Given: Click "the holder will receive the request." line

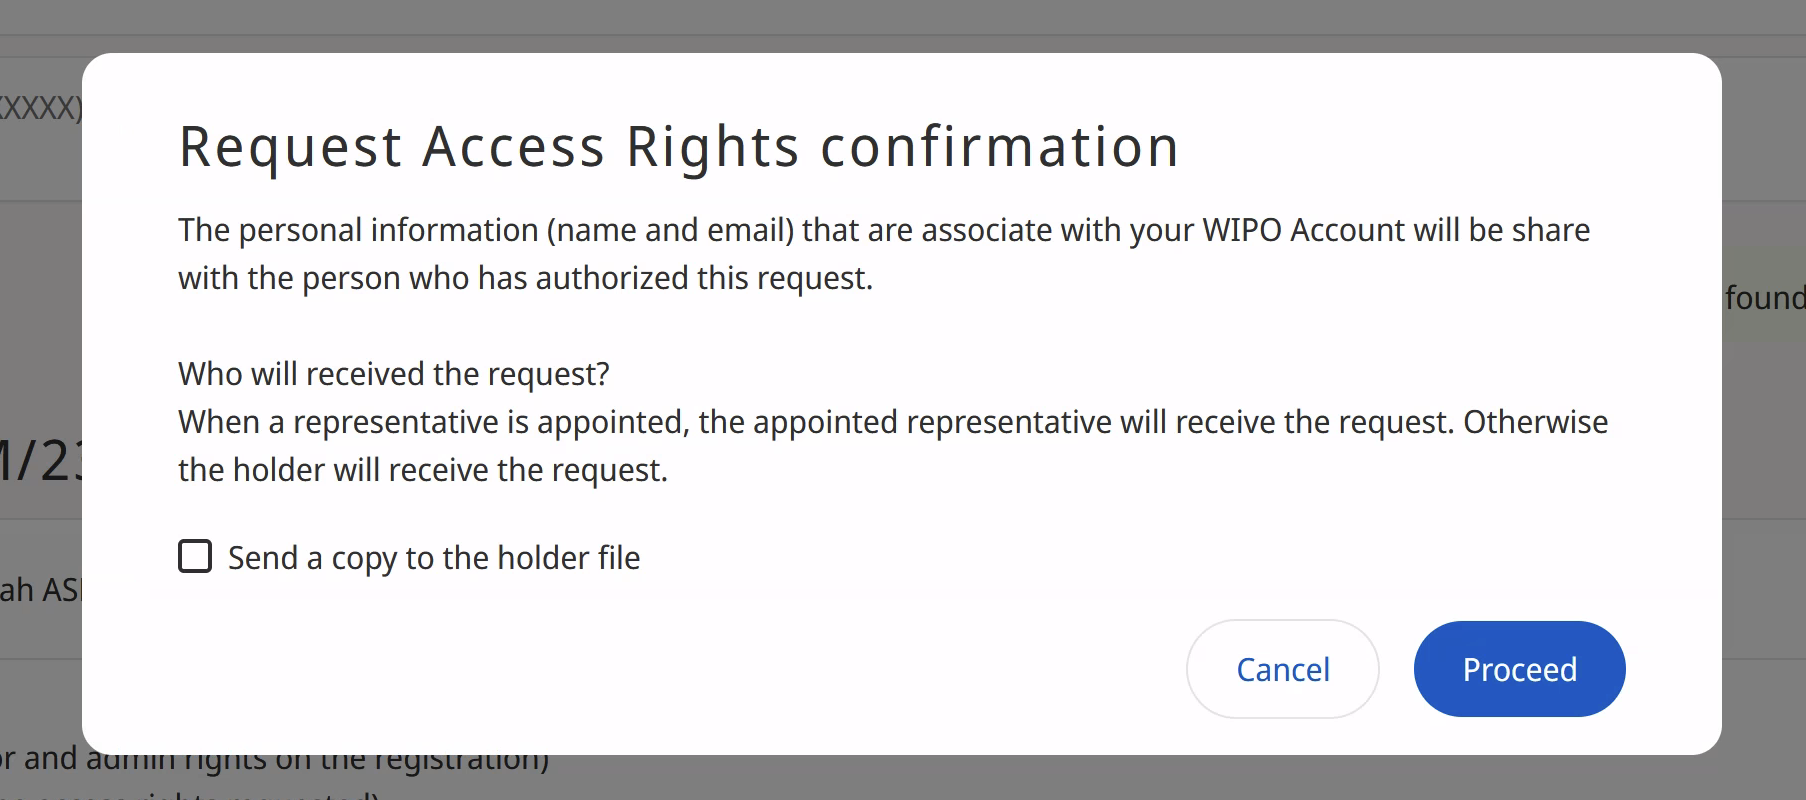Looking at the screenshot, I should click(x=422, y=470).
